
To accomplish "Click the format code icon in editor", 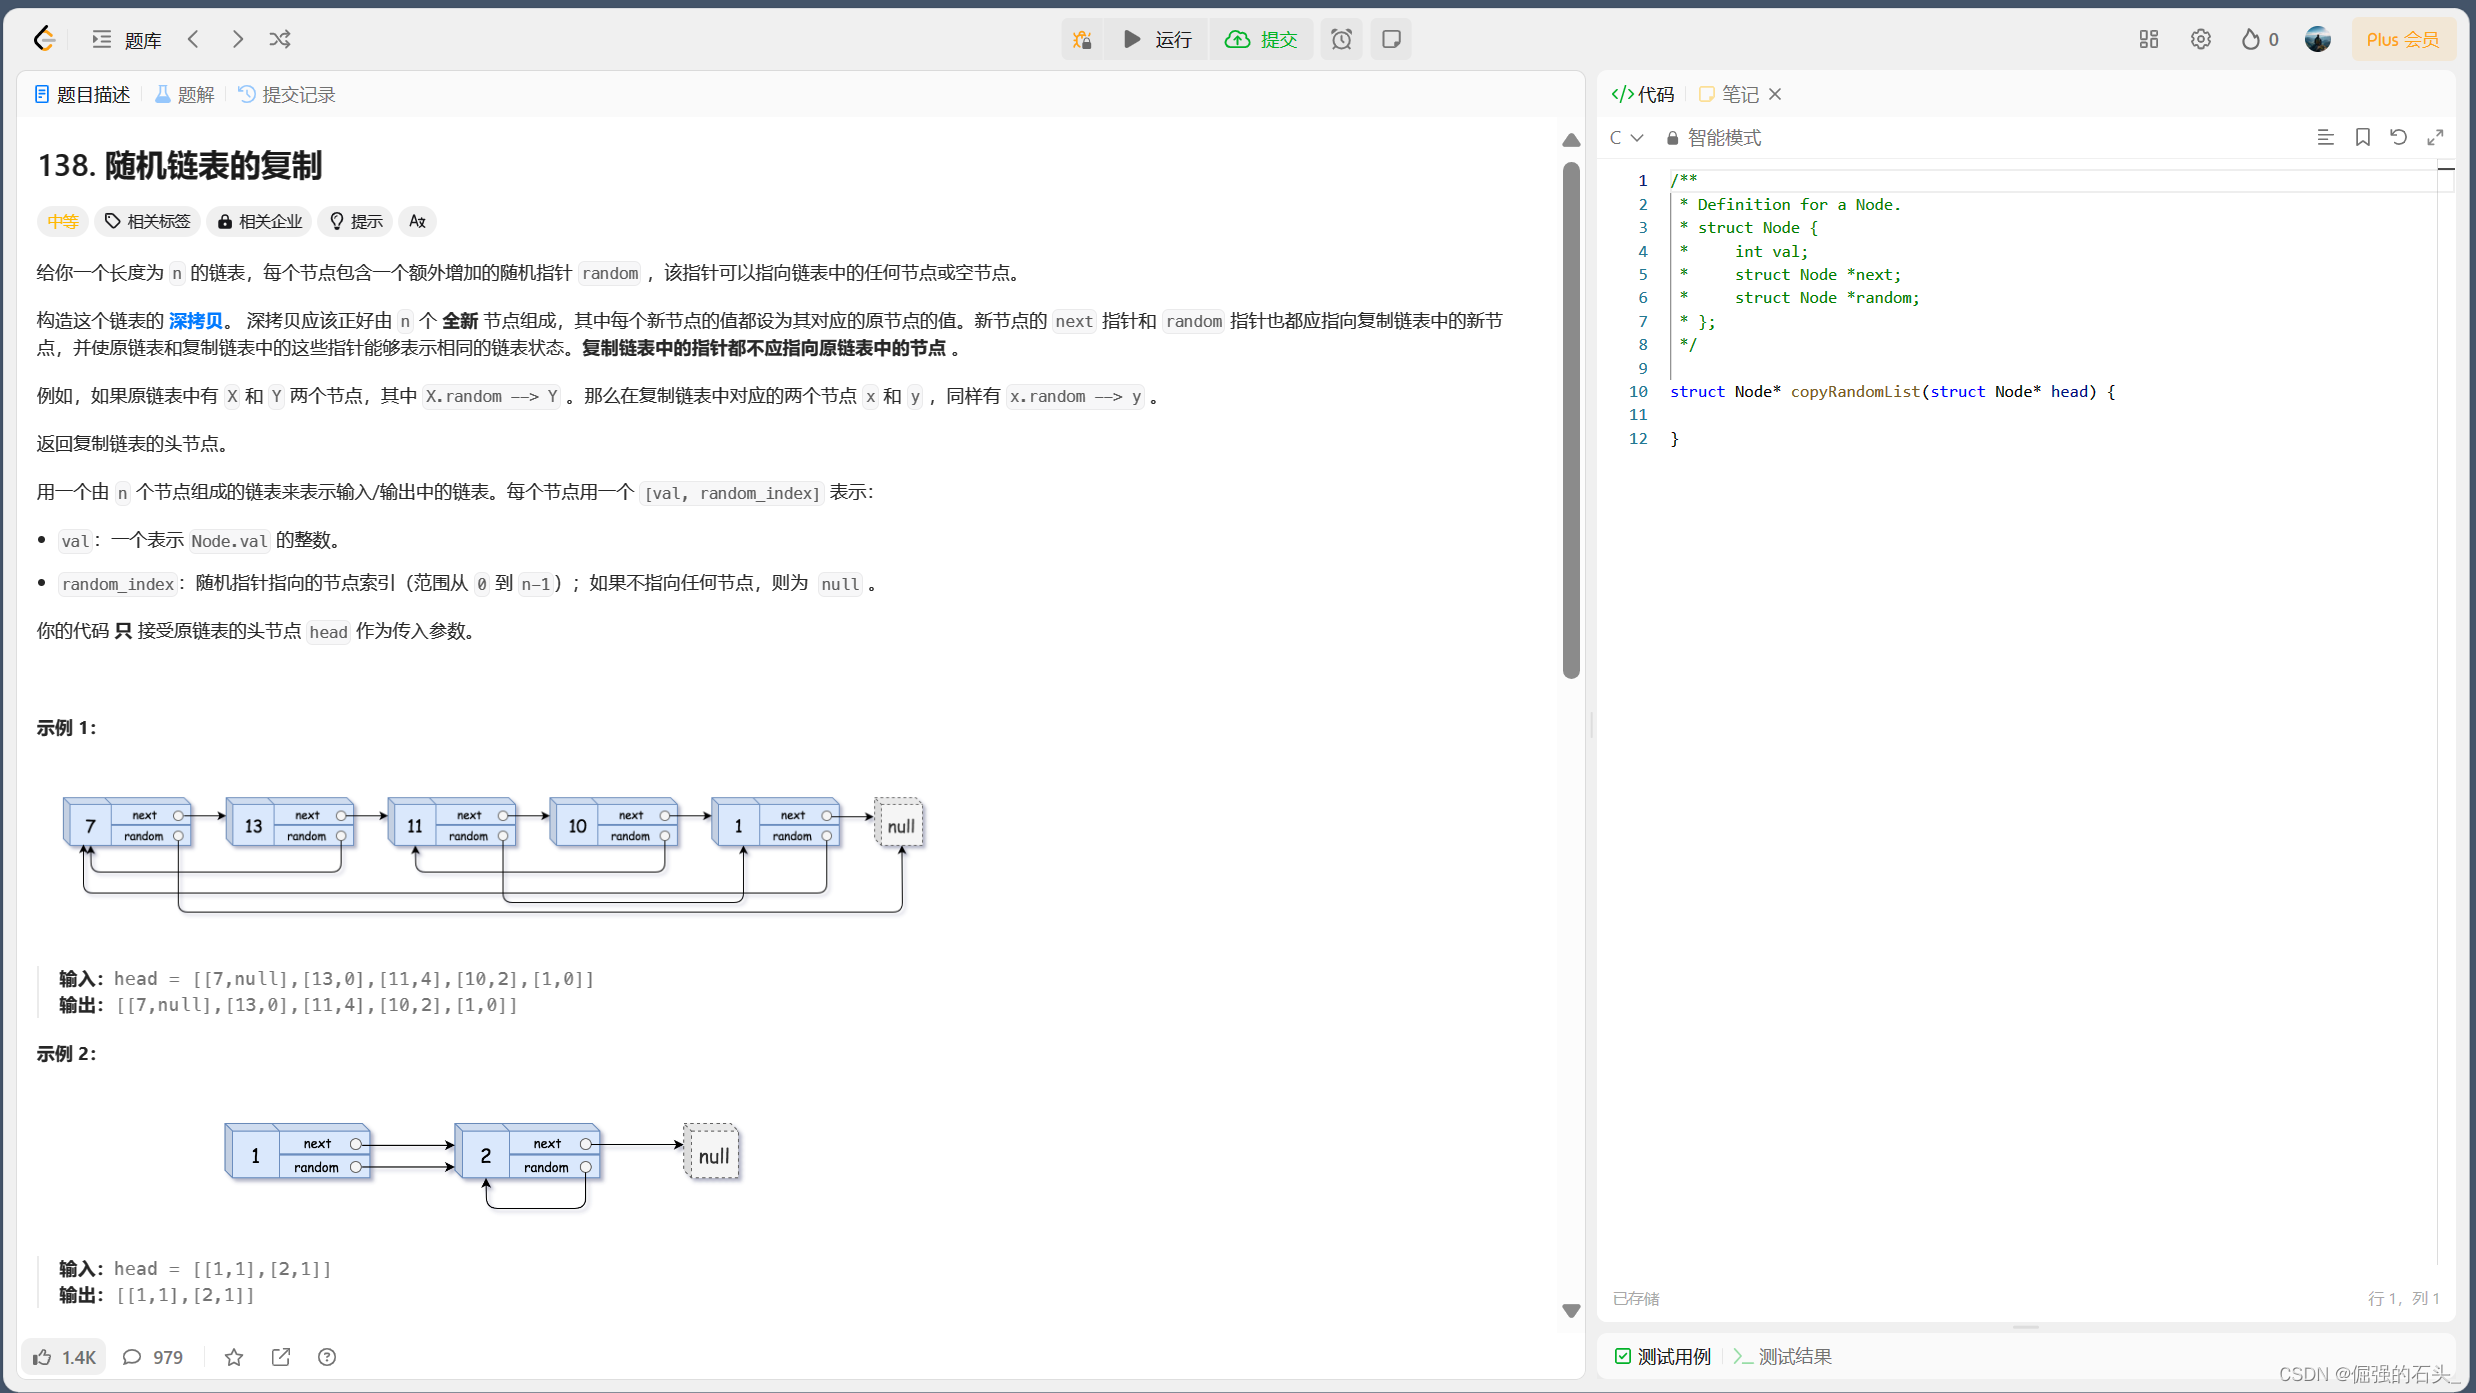I will [2325, 137].
